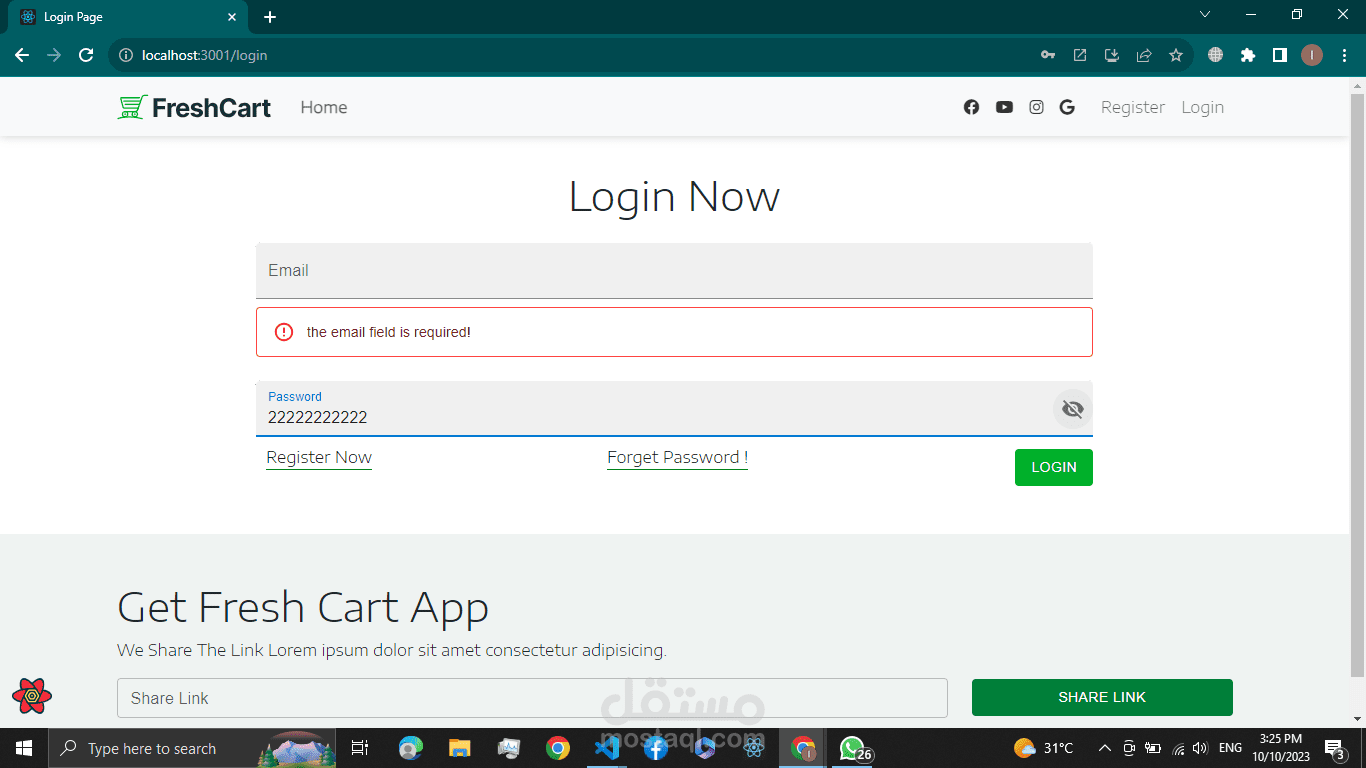Open the Facebook icon in navbar
The height and width of the screenshot is (768, 1366).
(971, 107)
